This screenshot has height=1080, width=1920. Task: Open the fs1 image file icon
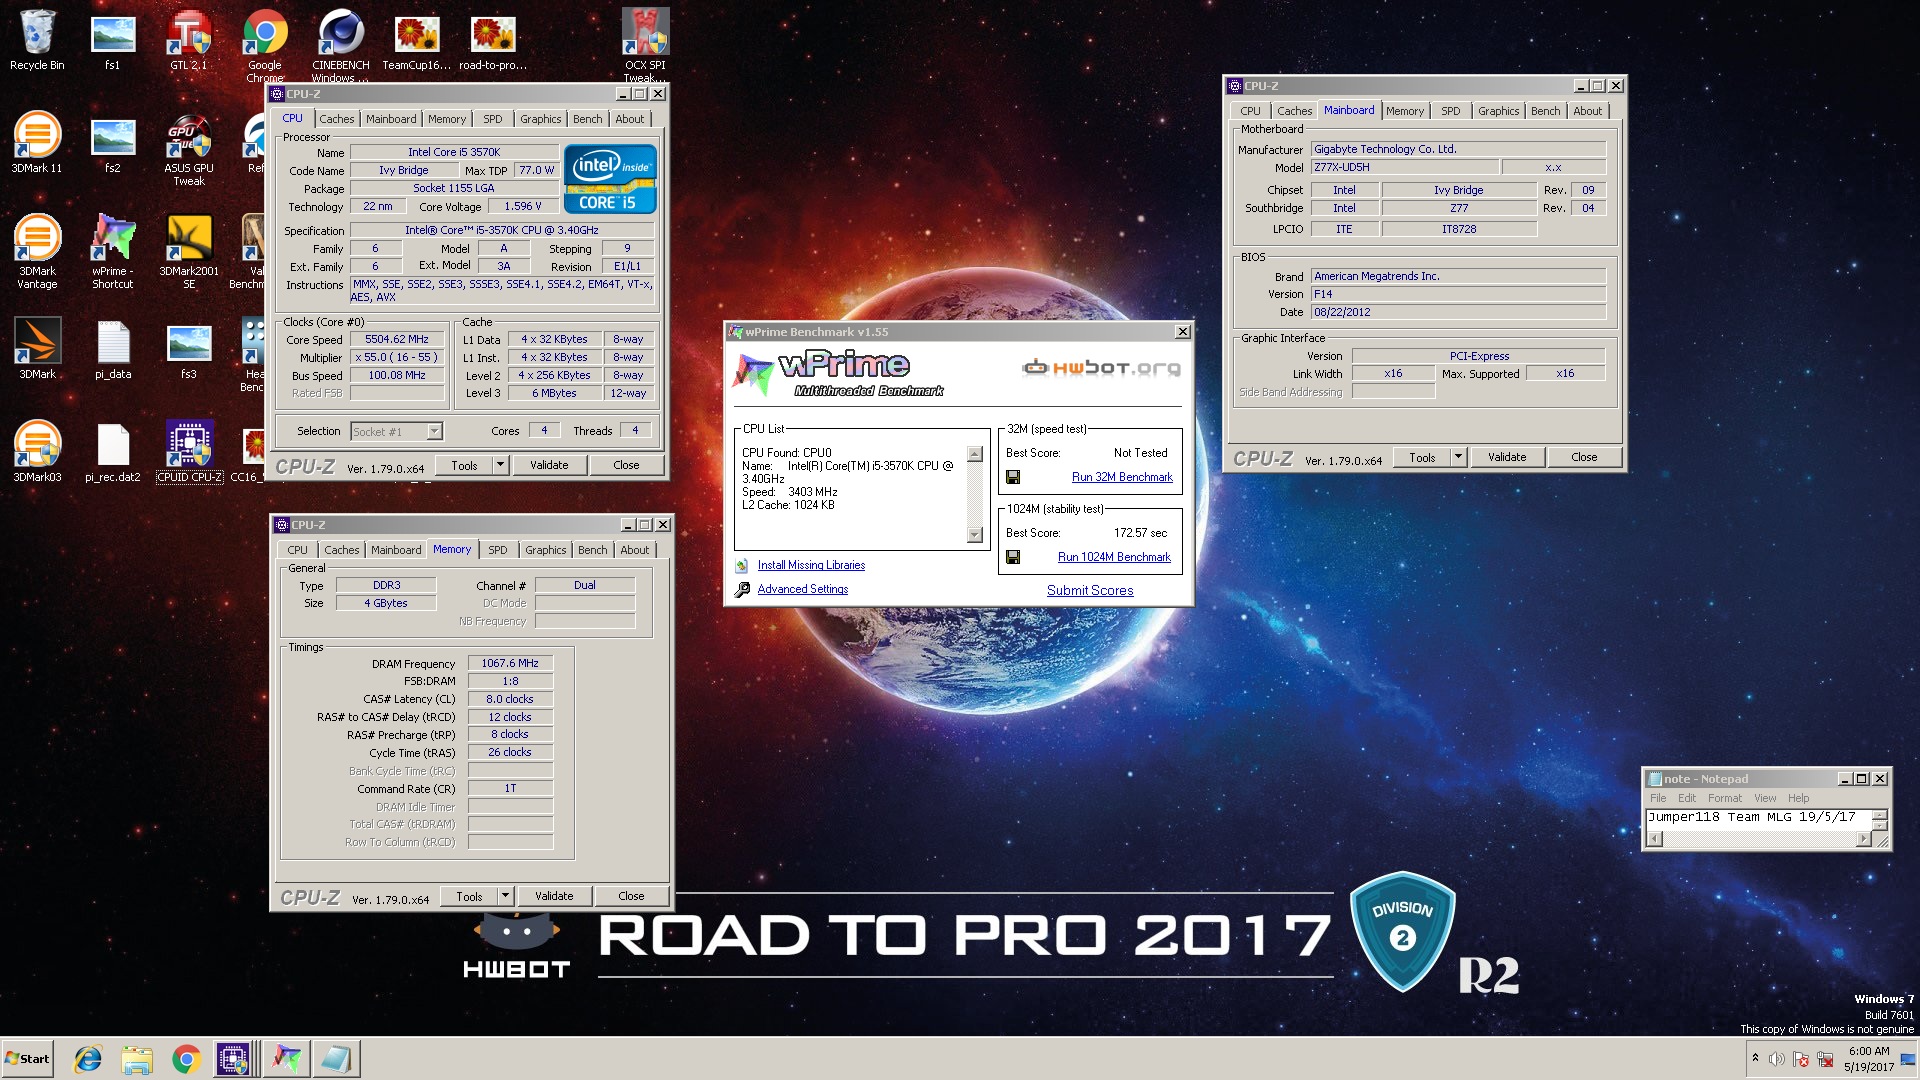pyautogui.click(x=113, y=40)
